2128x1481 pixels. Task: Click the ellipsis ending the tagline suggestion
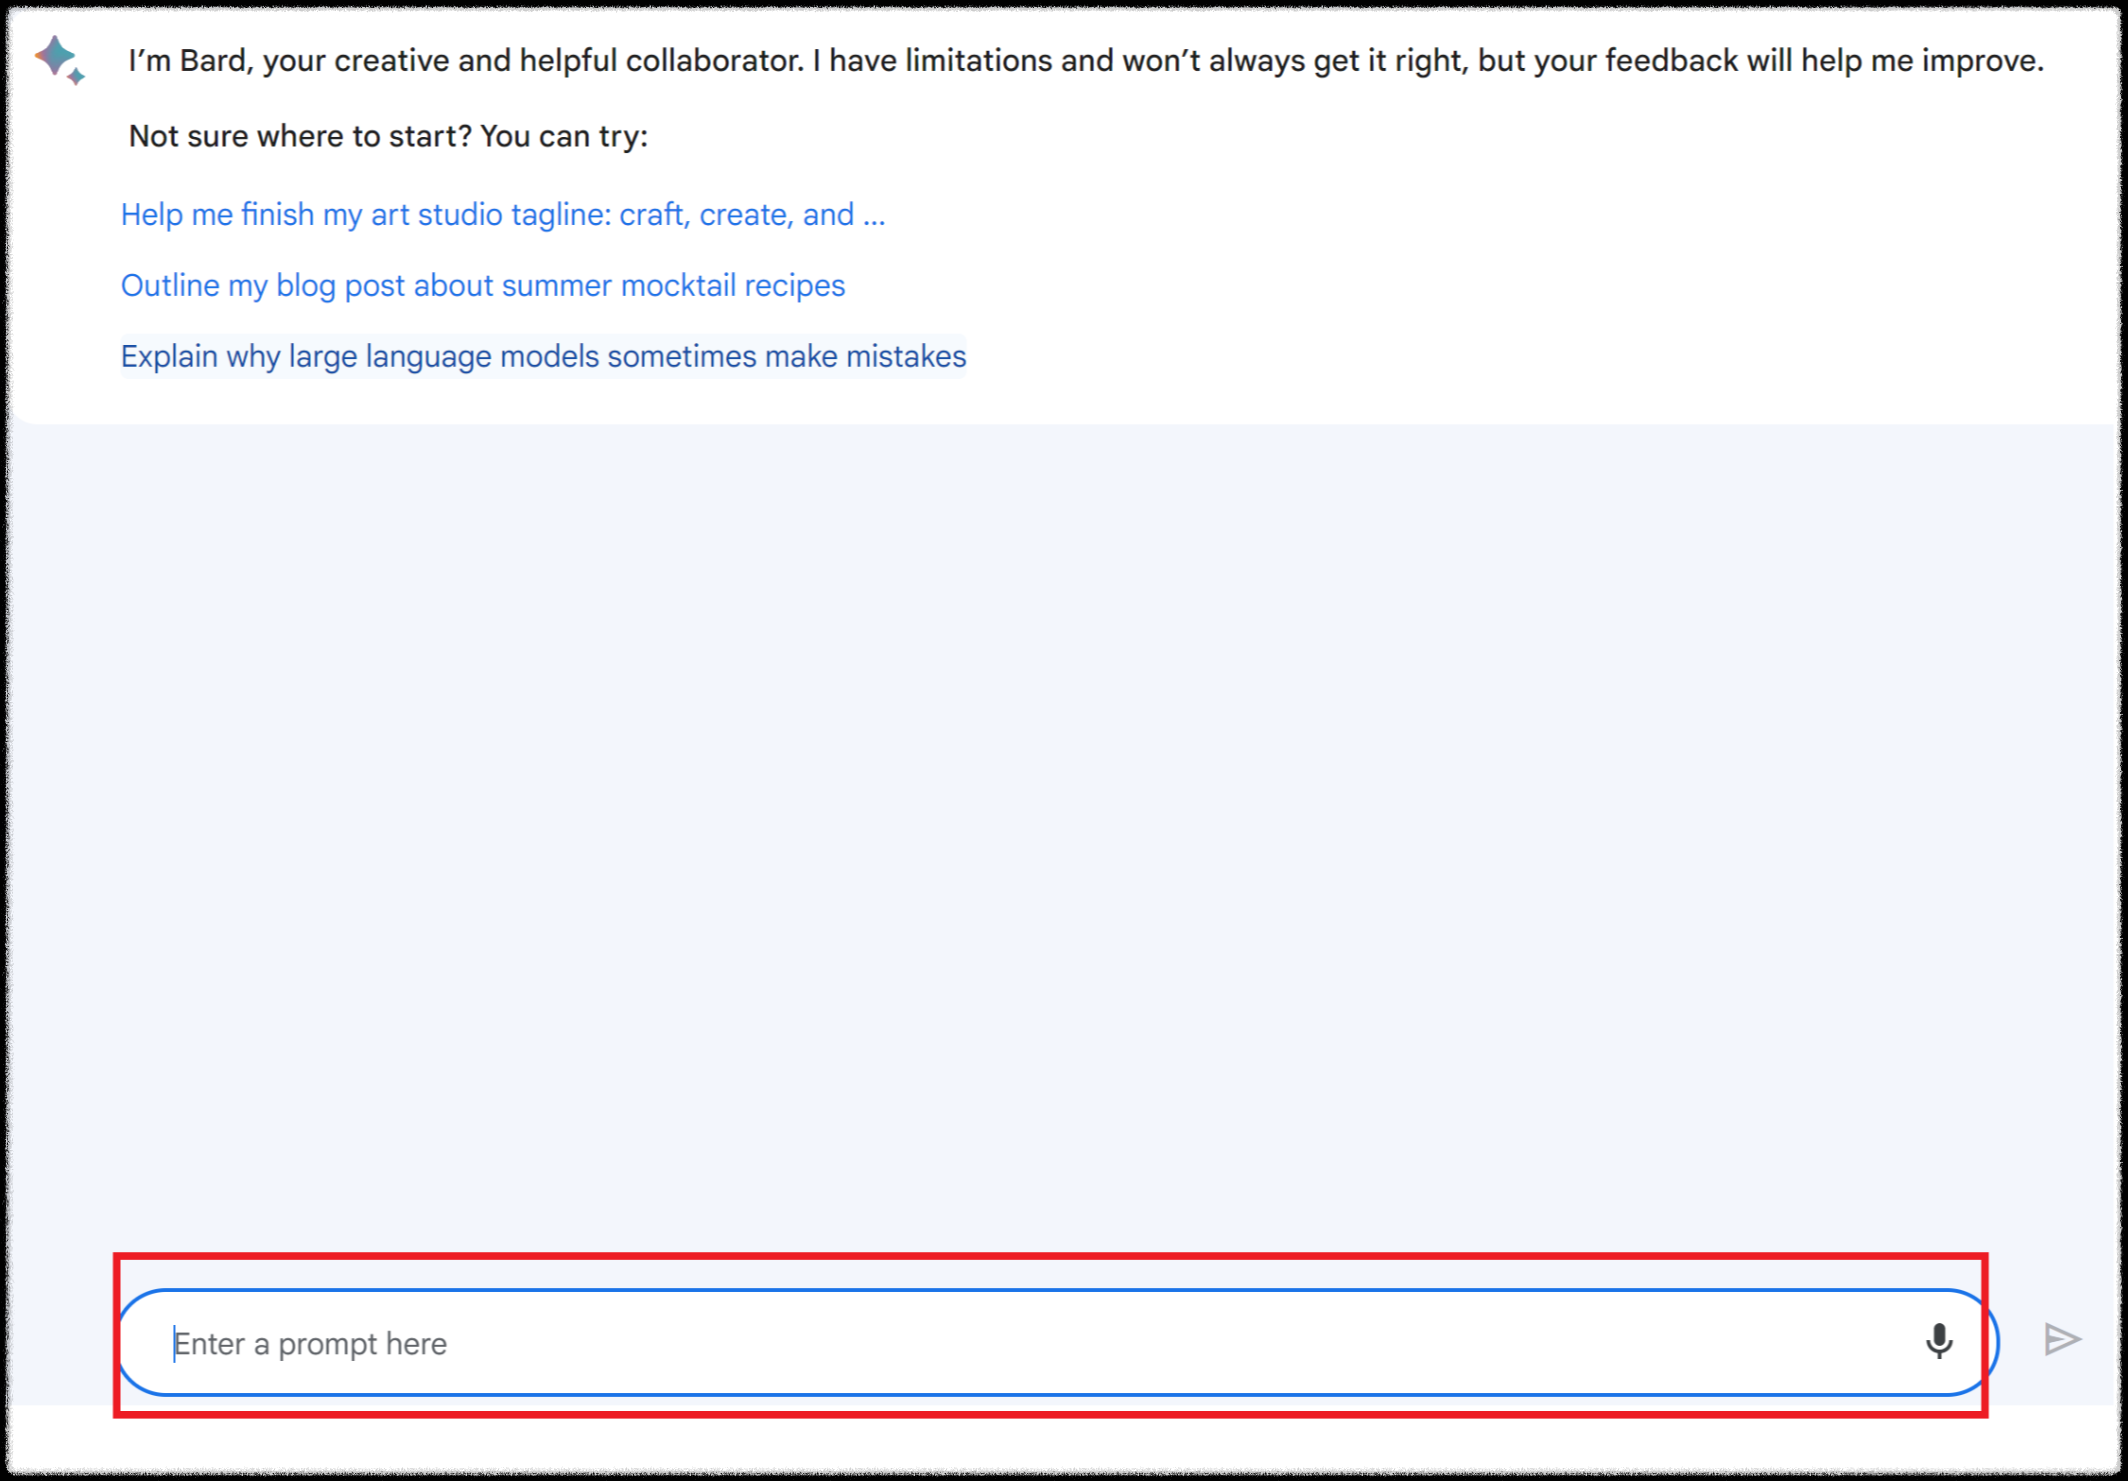874,216
